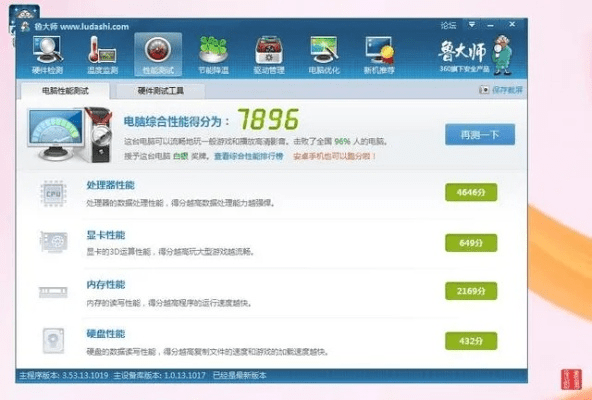The width and height of the screenshot is (592, 400).
Task: Click the small app icon in title bar
Action: 25,26
